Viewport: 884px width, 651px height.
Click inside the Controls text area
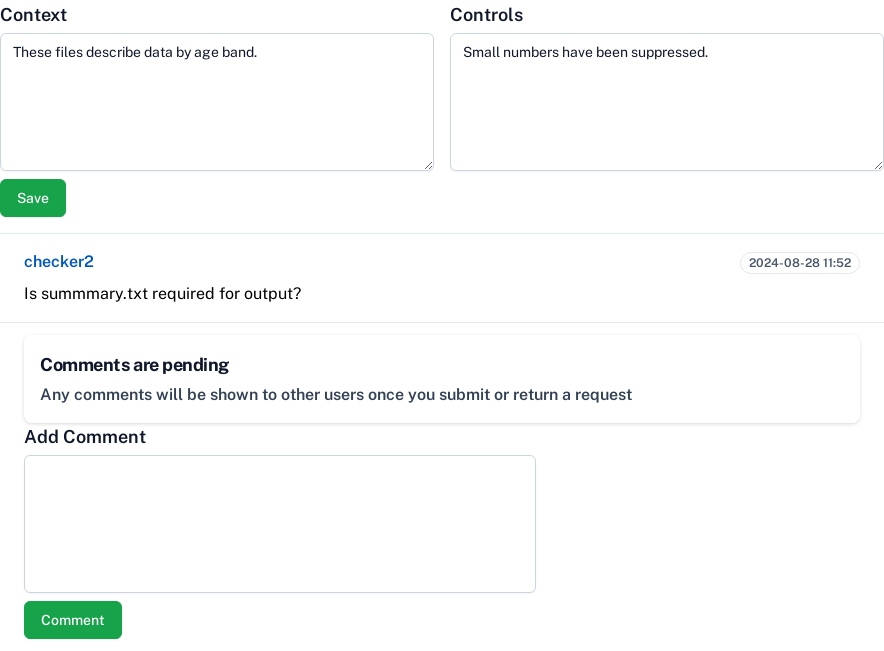click(x=666, y=110)
